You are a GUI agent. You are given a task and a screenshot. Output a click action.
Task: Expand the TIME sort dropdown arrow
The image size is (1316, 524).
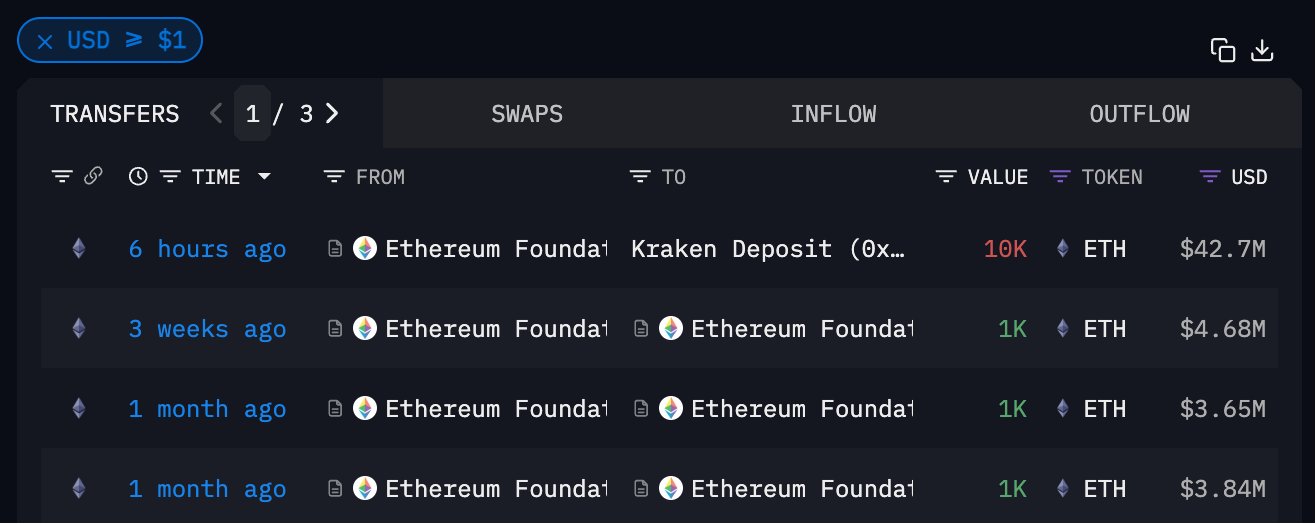[265, 177]
